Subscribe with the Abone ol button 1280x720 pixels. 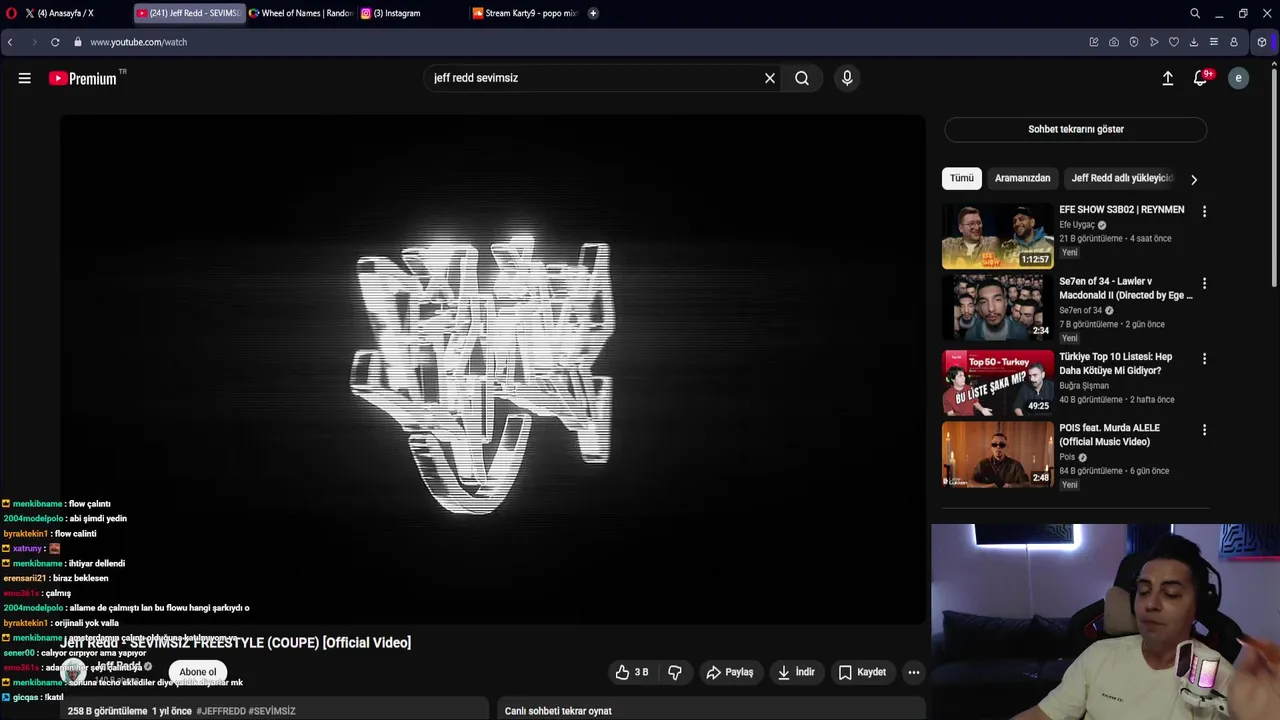click(x=197, y=672)
